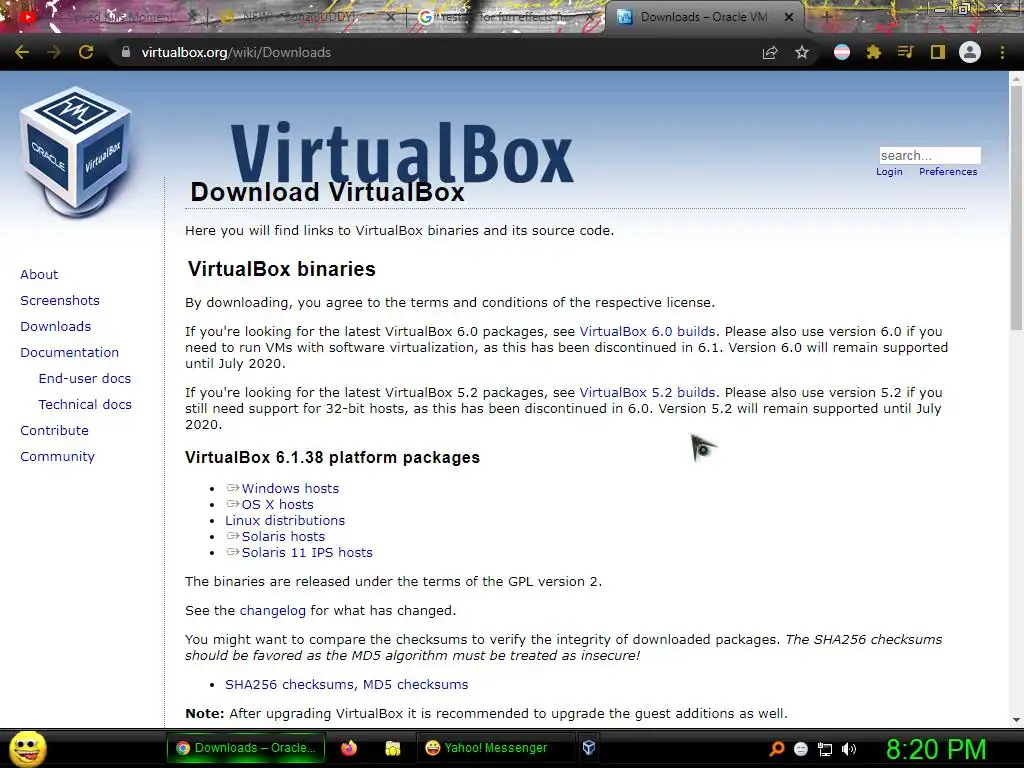Open the Login link
Viewport: 1024px width, 768px height.
(x=889, y=172)
